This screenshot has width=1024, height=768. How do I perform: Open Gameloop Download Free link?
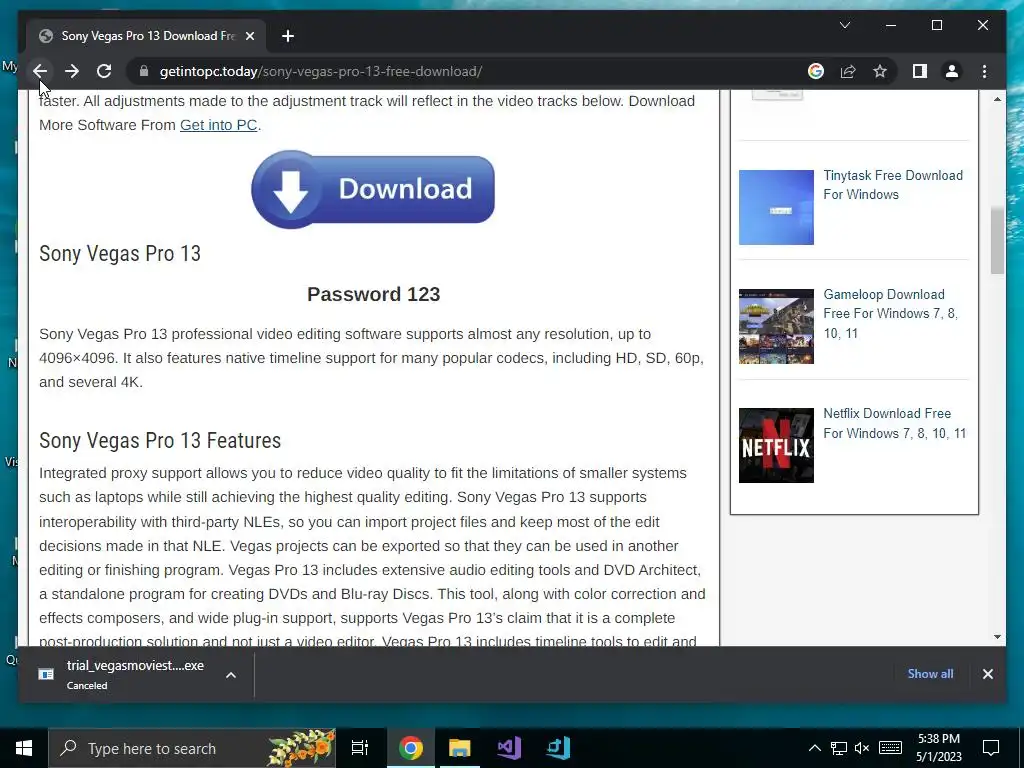click(889, 313)
